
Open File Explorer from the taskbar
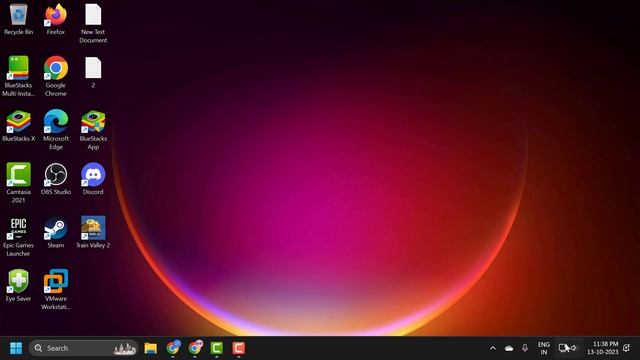[151, 348]
